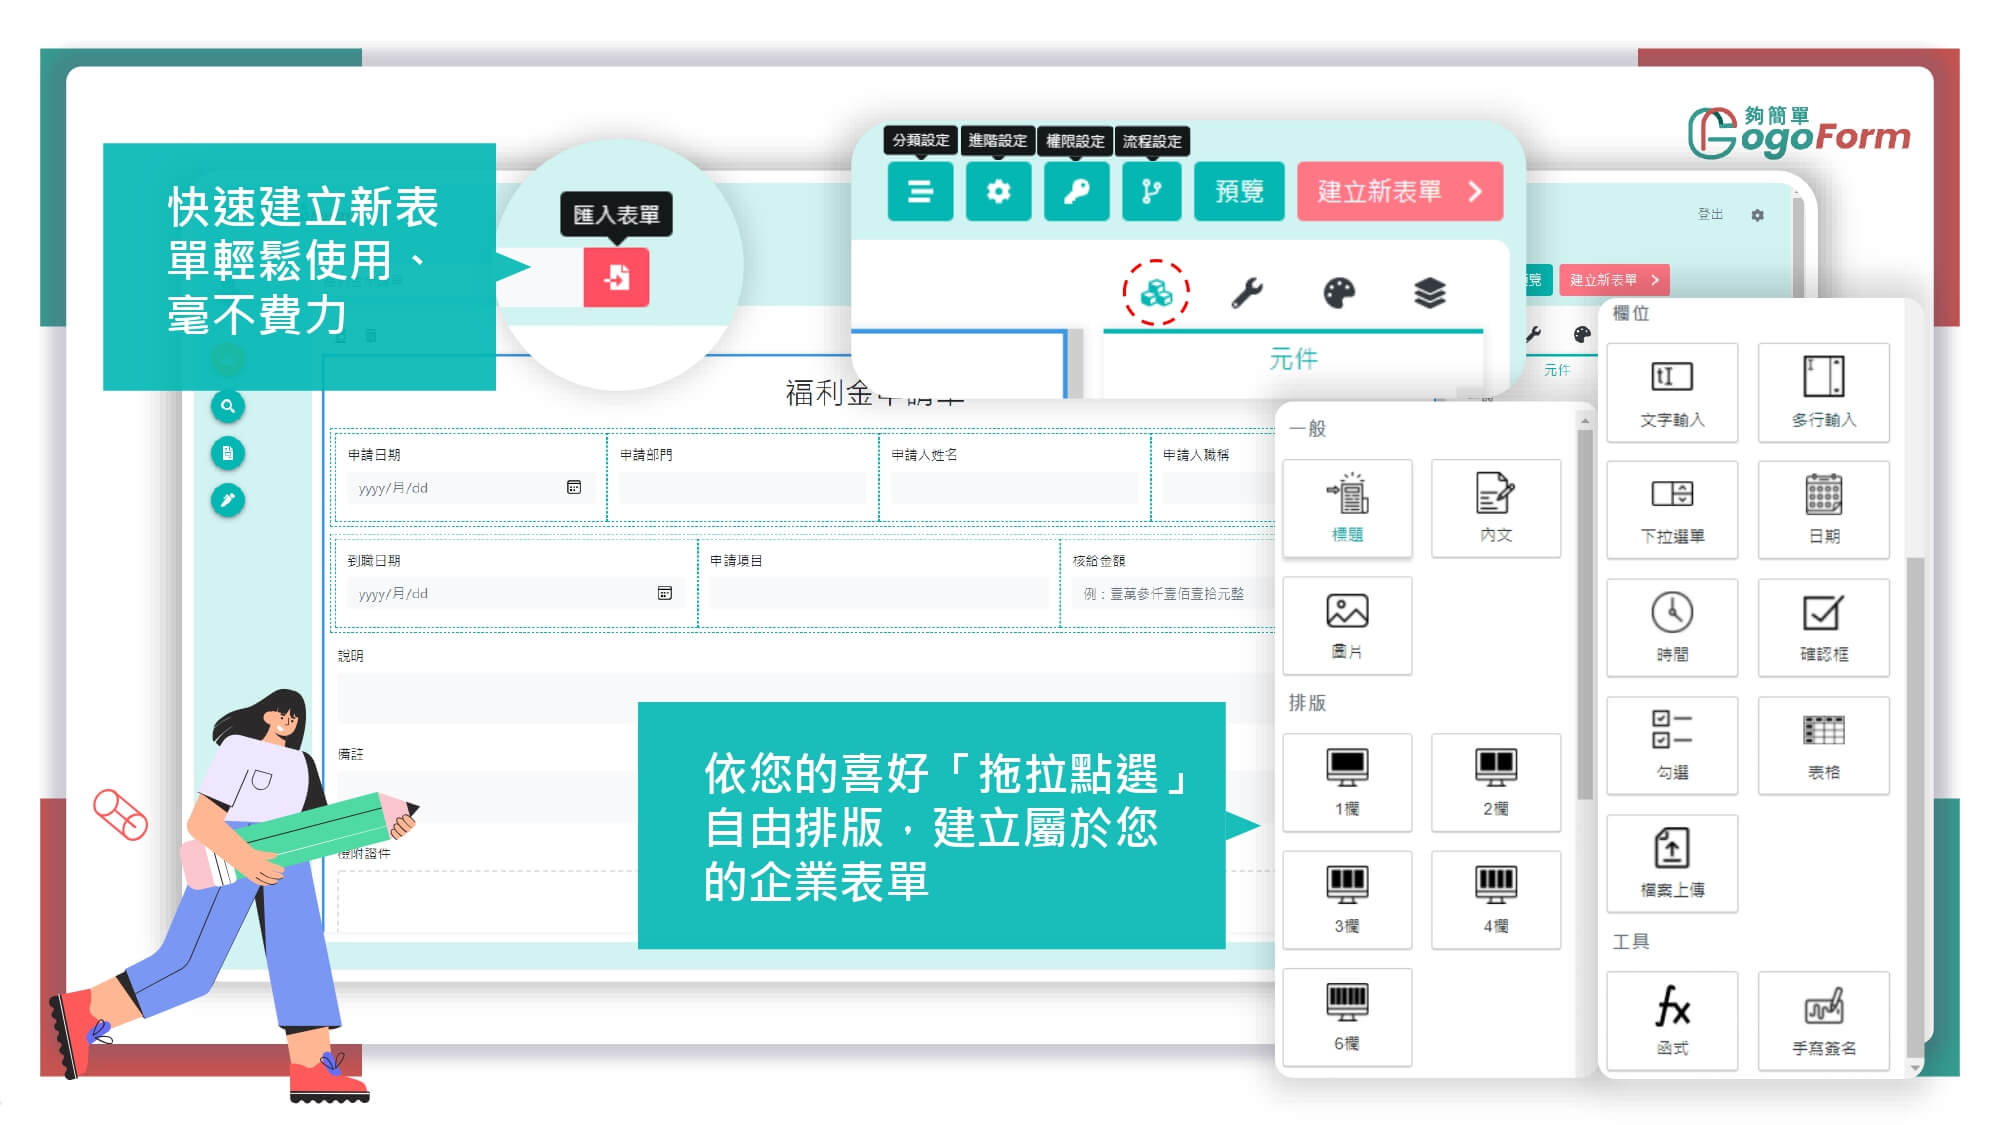2000x1125 pixels.
Task: Open workflow settings branch icon
Action: click(x=1152, y=191)
